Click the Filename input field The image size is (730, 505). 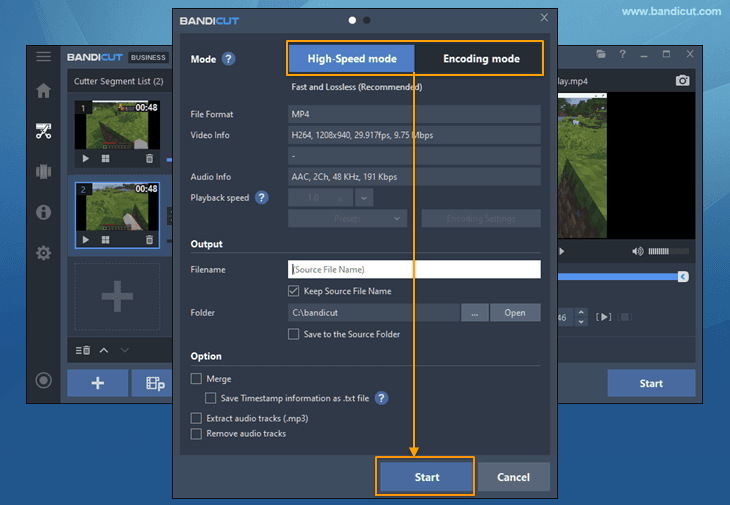(x=414, y=269)
